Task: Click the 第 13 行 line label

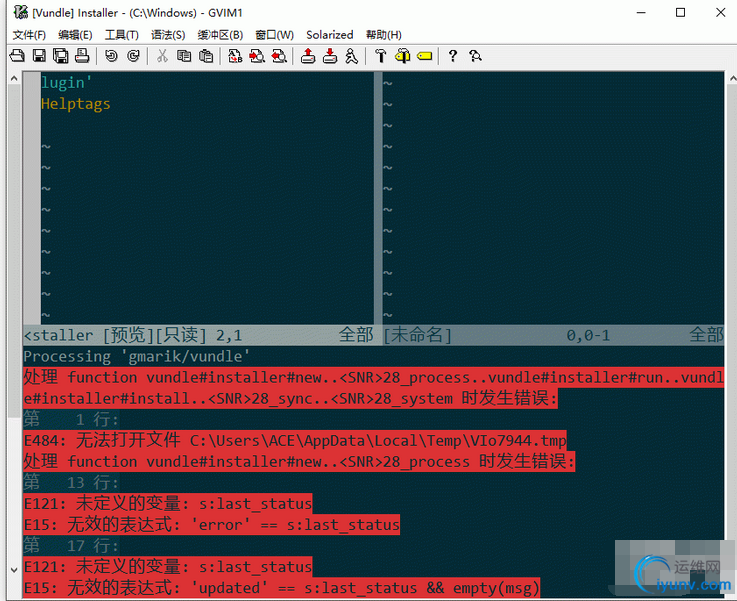Action: [71, 482]
